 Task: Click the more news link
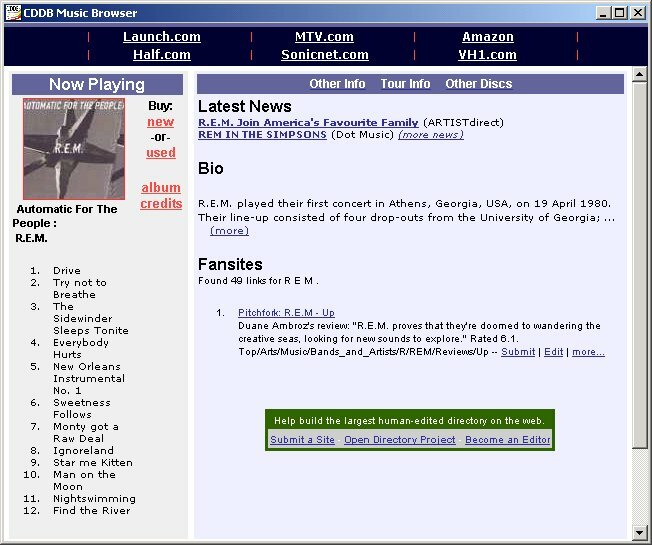tap(431, 135)
